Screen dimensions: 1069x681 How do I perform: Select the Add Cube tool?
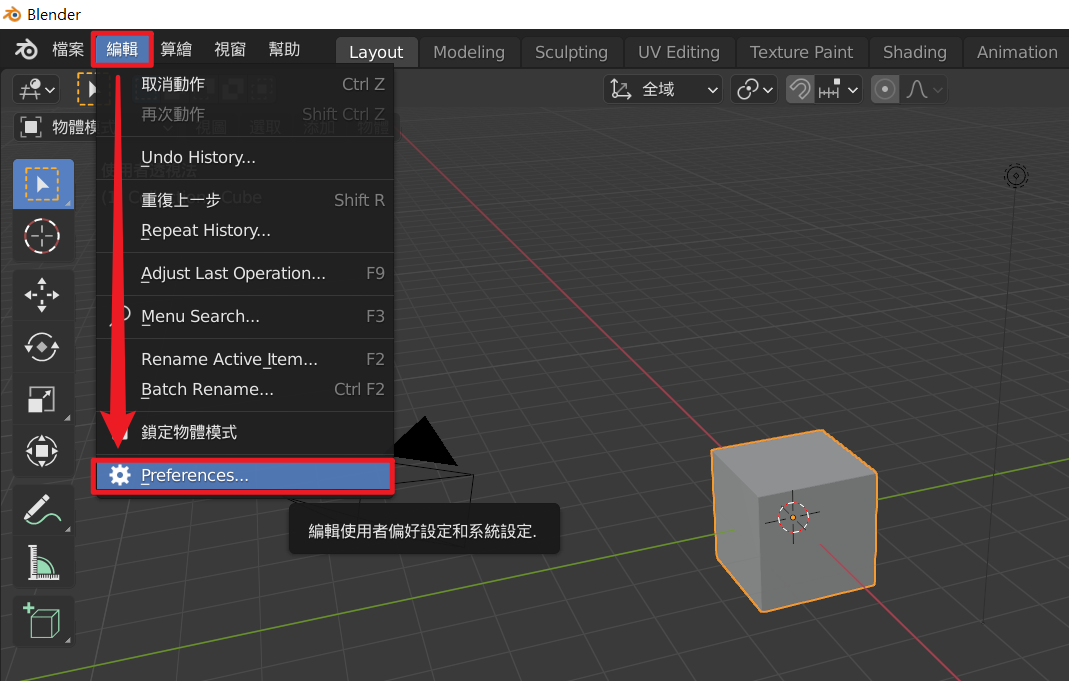coord(42,620)
